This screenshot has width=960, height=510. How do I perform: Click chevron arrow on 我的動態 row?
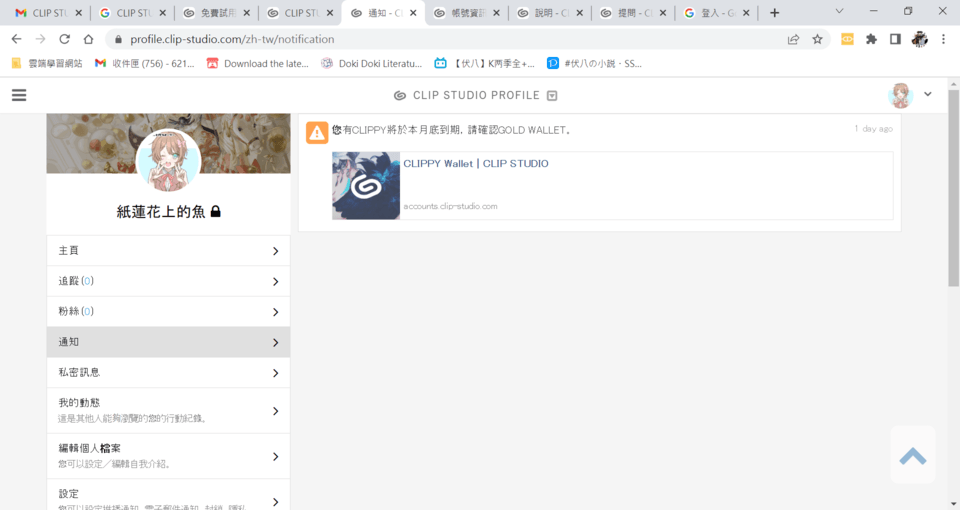(276, 411)
